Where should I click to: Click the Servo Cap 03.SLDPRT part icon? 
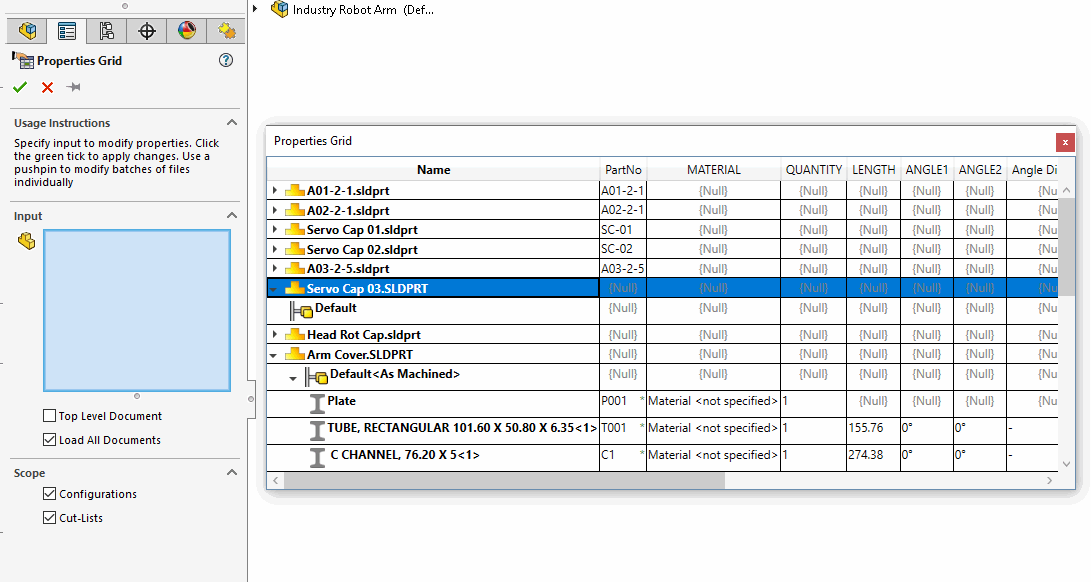click(x=295, y=288)
